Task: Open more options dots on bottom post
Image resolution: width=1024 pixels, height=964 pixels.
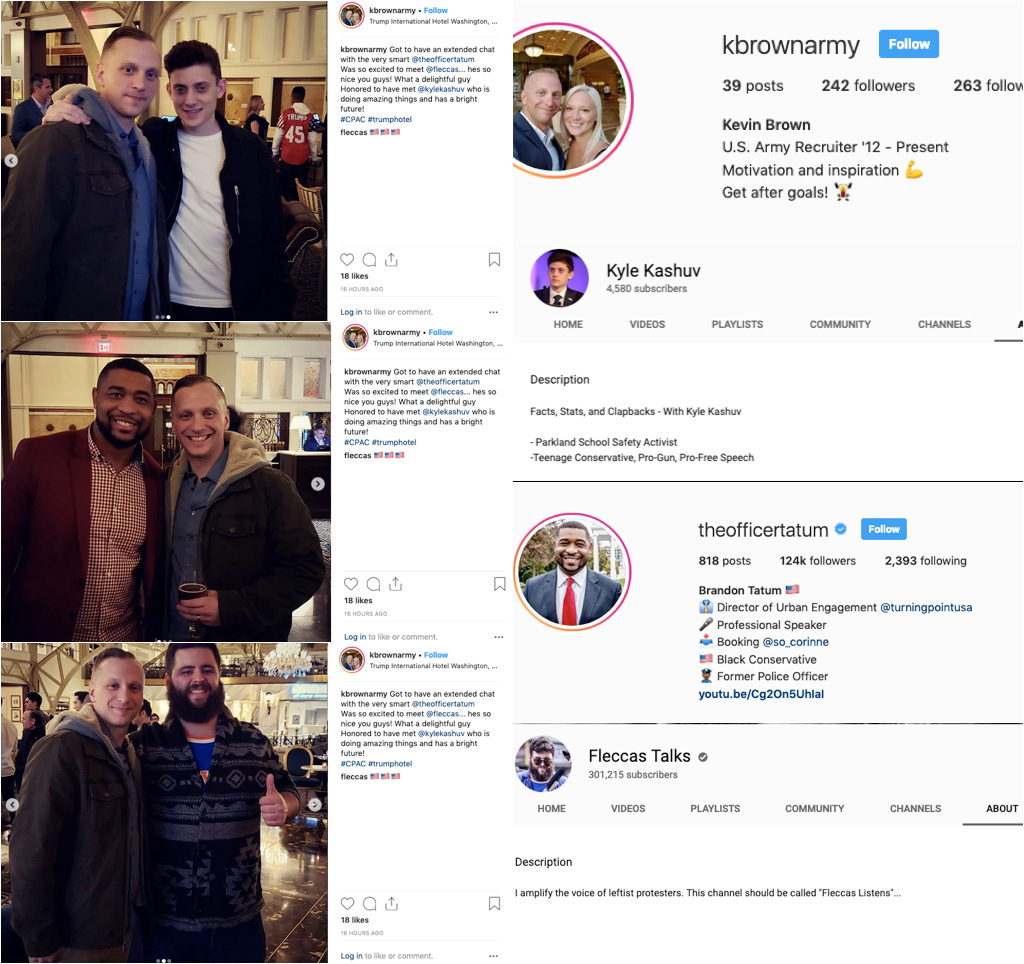Action: (x=493, y=956)
